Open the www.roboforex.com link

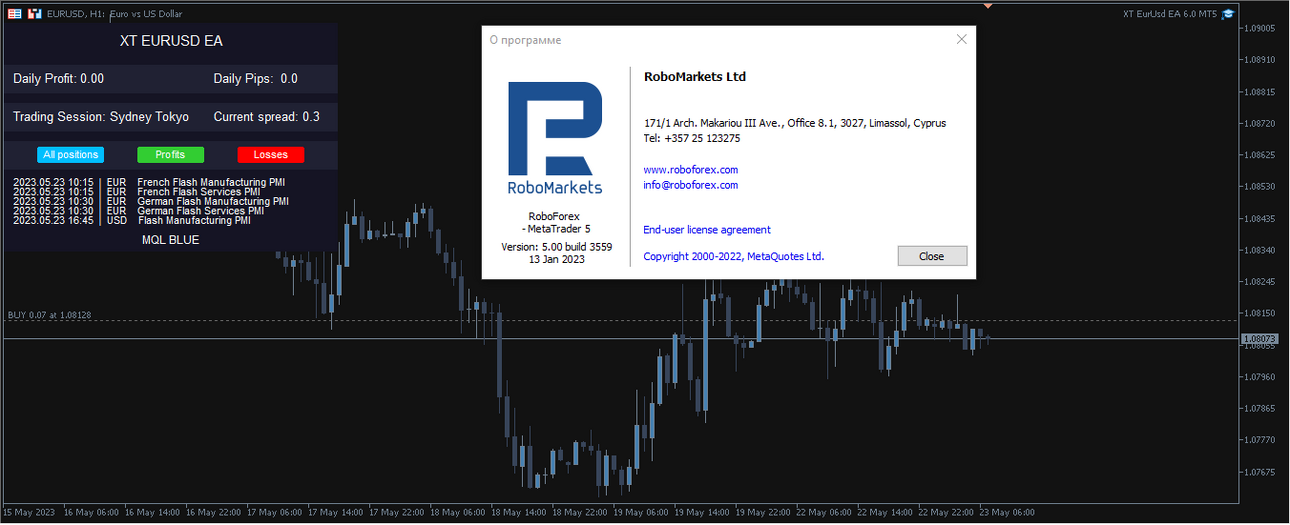691,170
